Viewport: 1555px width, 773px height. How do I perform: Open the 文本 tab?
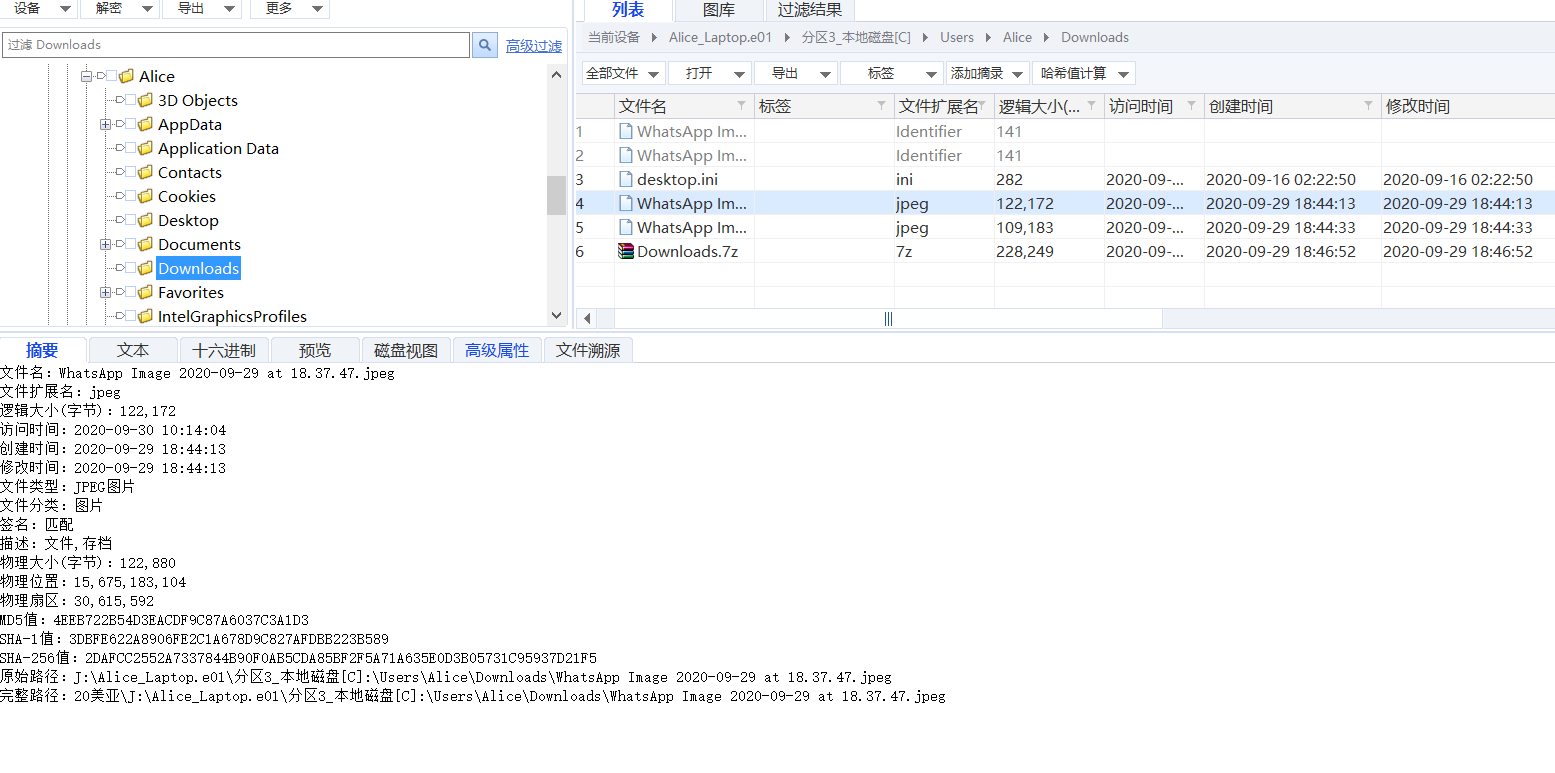133,350
